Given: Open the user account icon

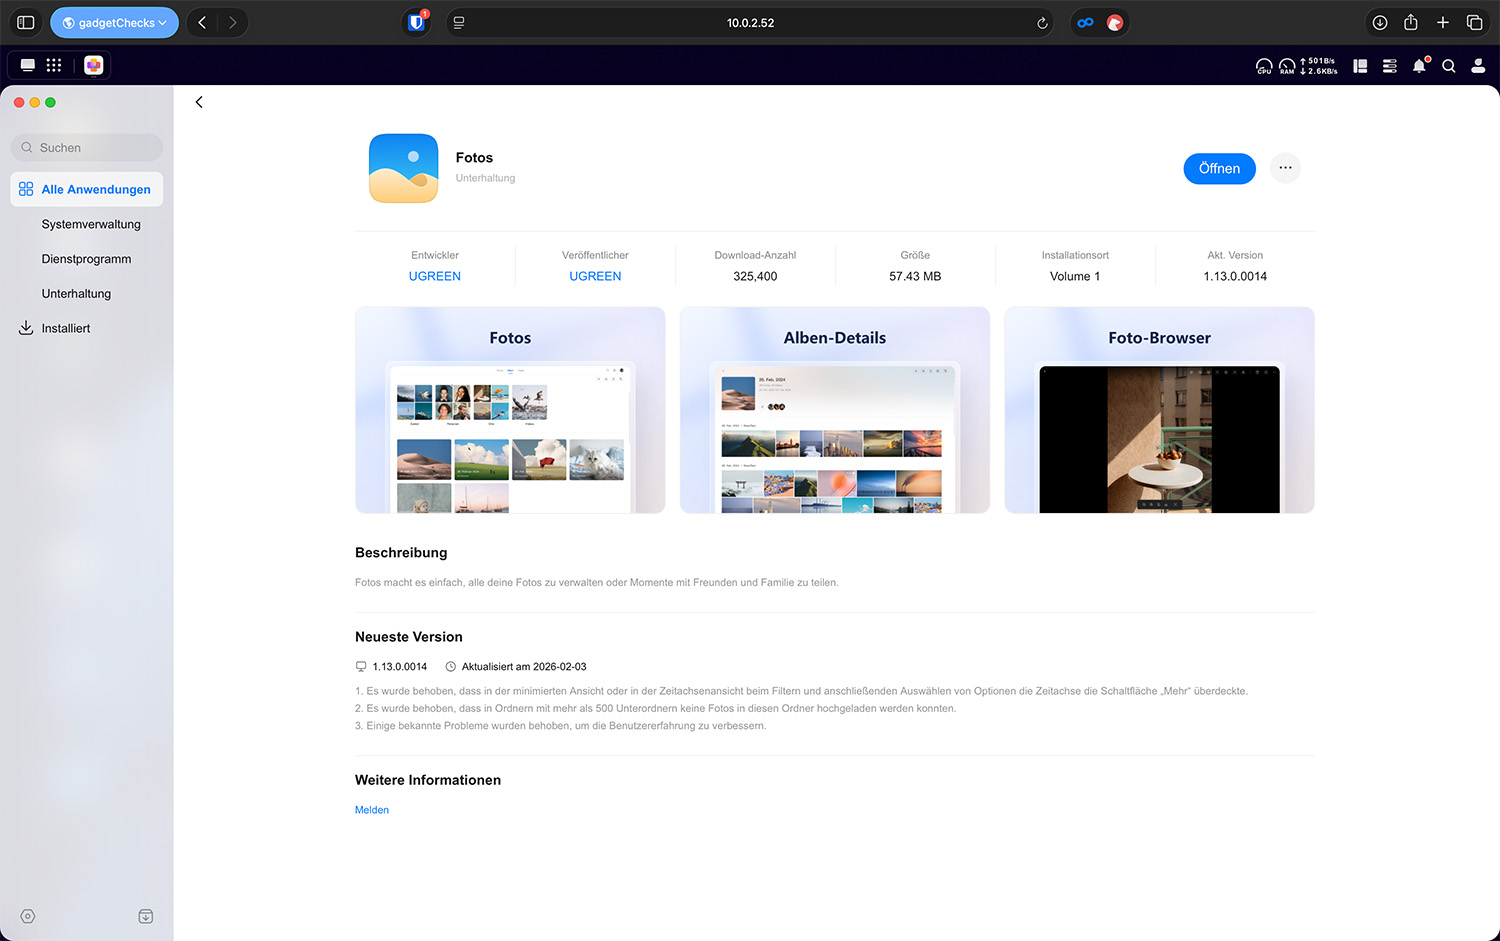Looking at the screenshot, I should pyautogui.click(x=1478, y=66).
